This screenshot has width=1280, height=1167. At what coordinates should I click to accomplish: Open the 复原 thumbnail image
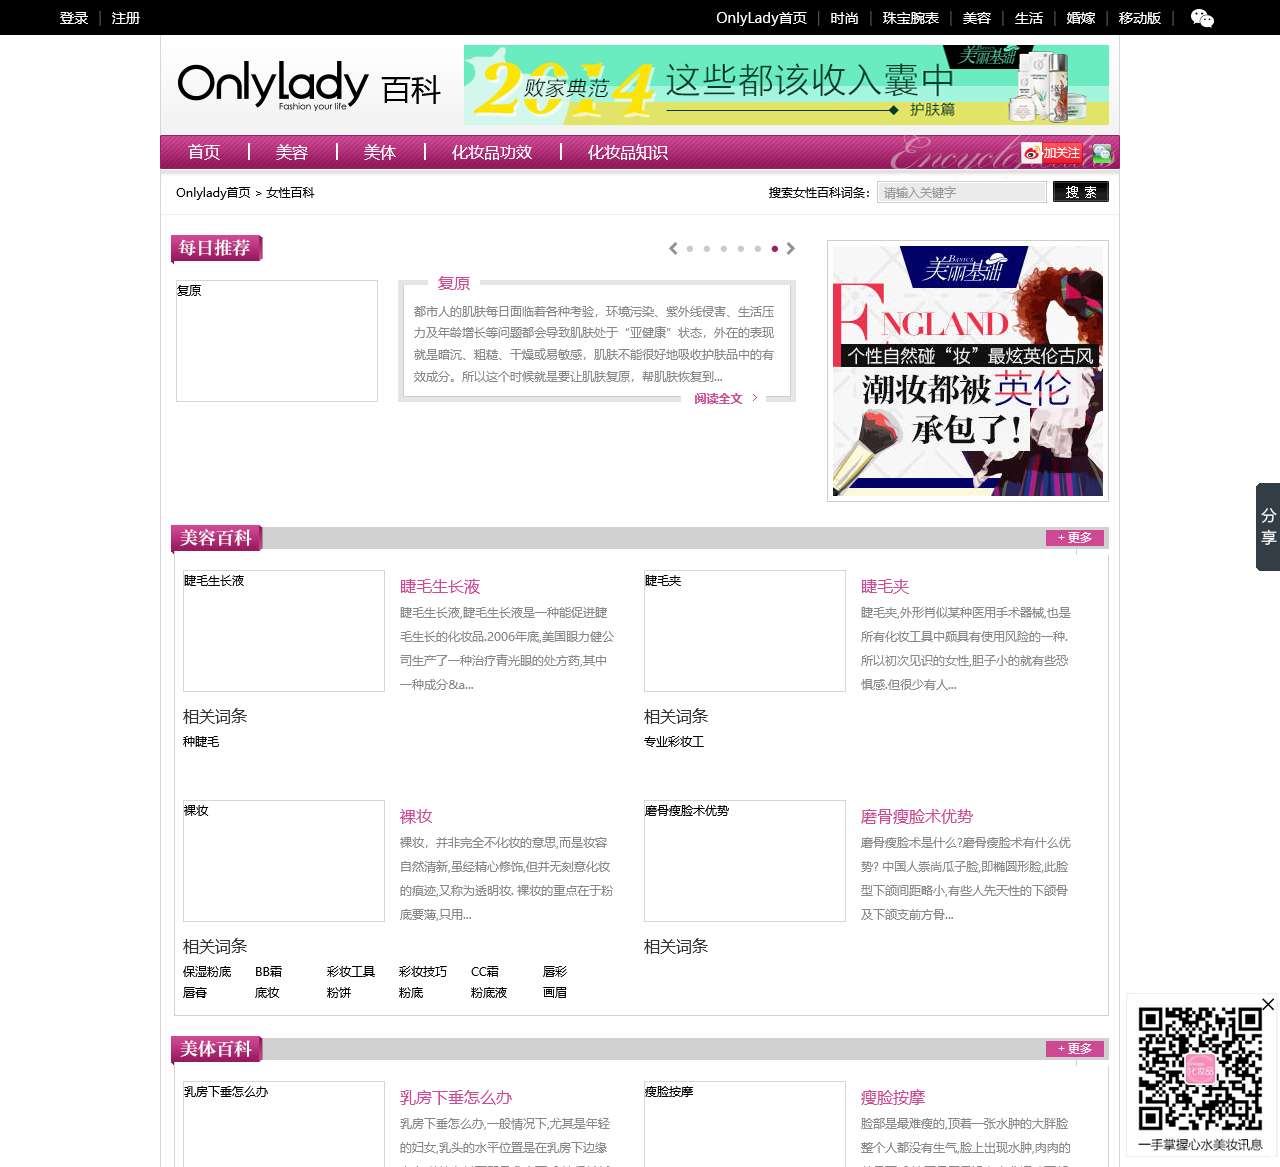[277, 341]
